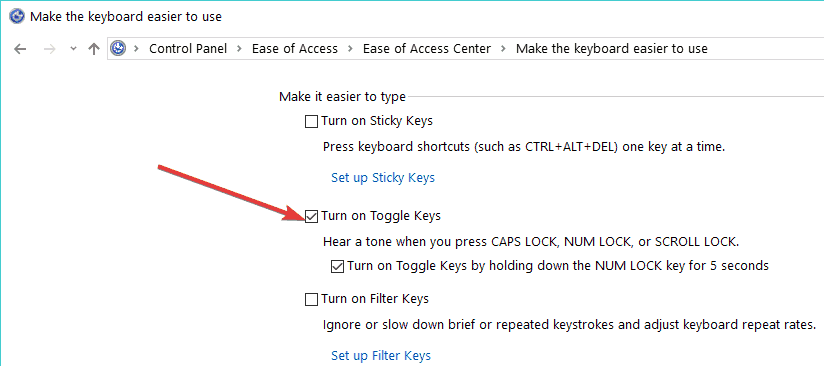Screen dimensions: 824x366
Task: Open the Ease of Access Center breadcrumb
Action: pyautogui.click(x=427, y=49)
